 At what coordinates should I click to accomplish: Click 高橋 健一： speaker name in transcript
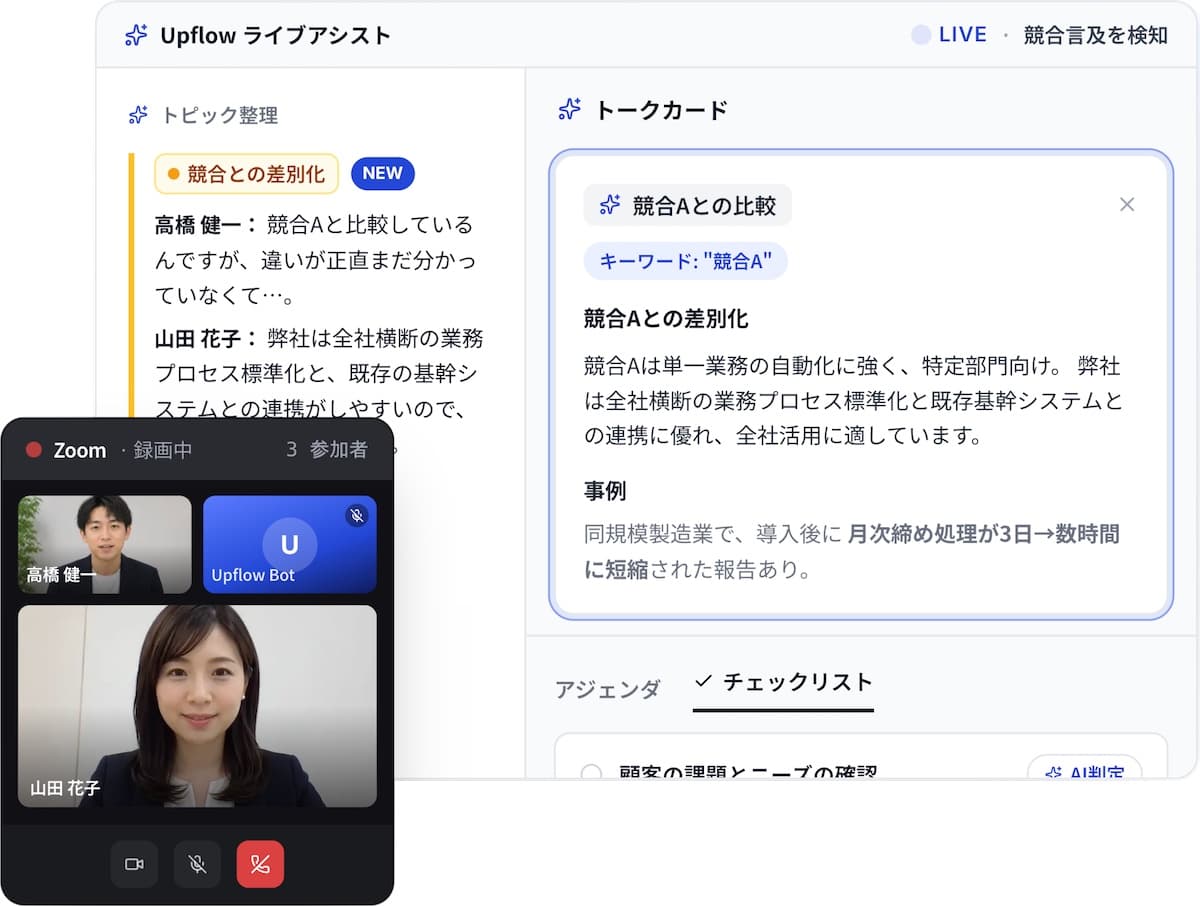pyautogui.click(x=206, y=224)
